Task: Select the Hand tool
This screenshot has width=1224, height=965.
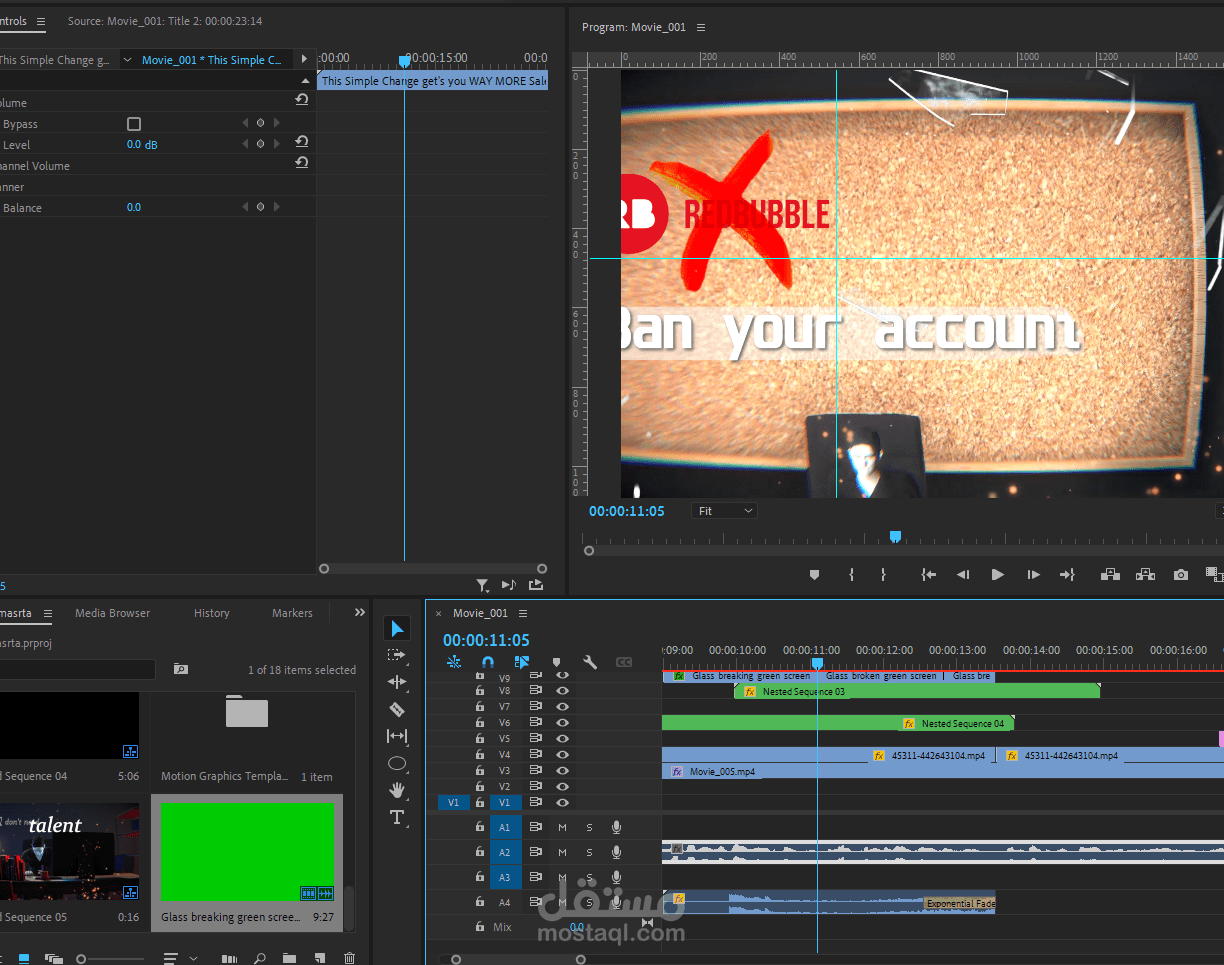Action: (397, 790)
